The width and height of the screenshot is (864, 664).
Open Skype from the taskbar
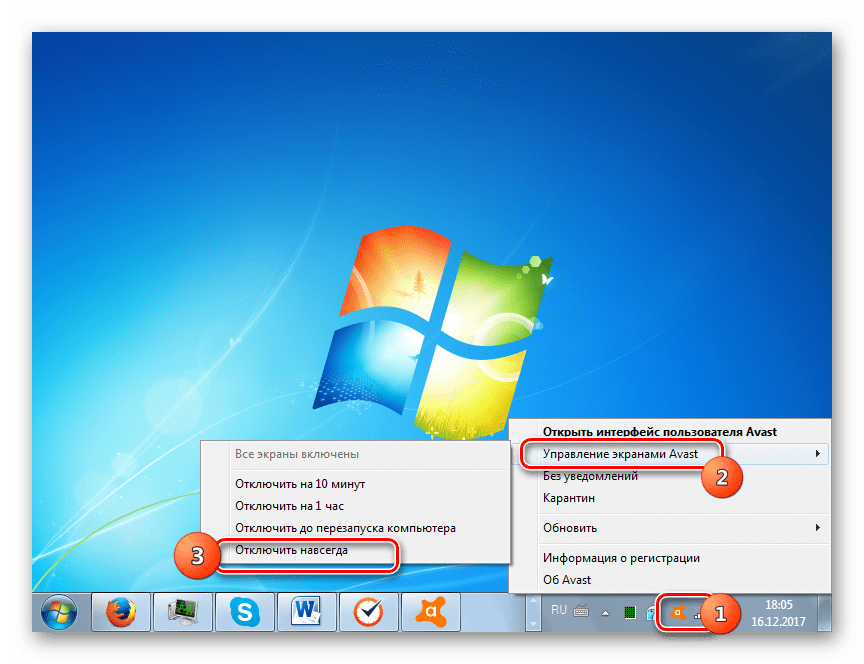pos(242,611)
